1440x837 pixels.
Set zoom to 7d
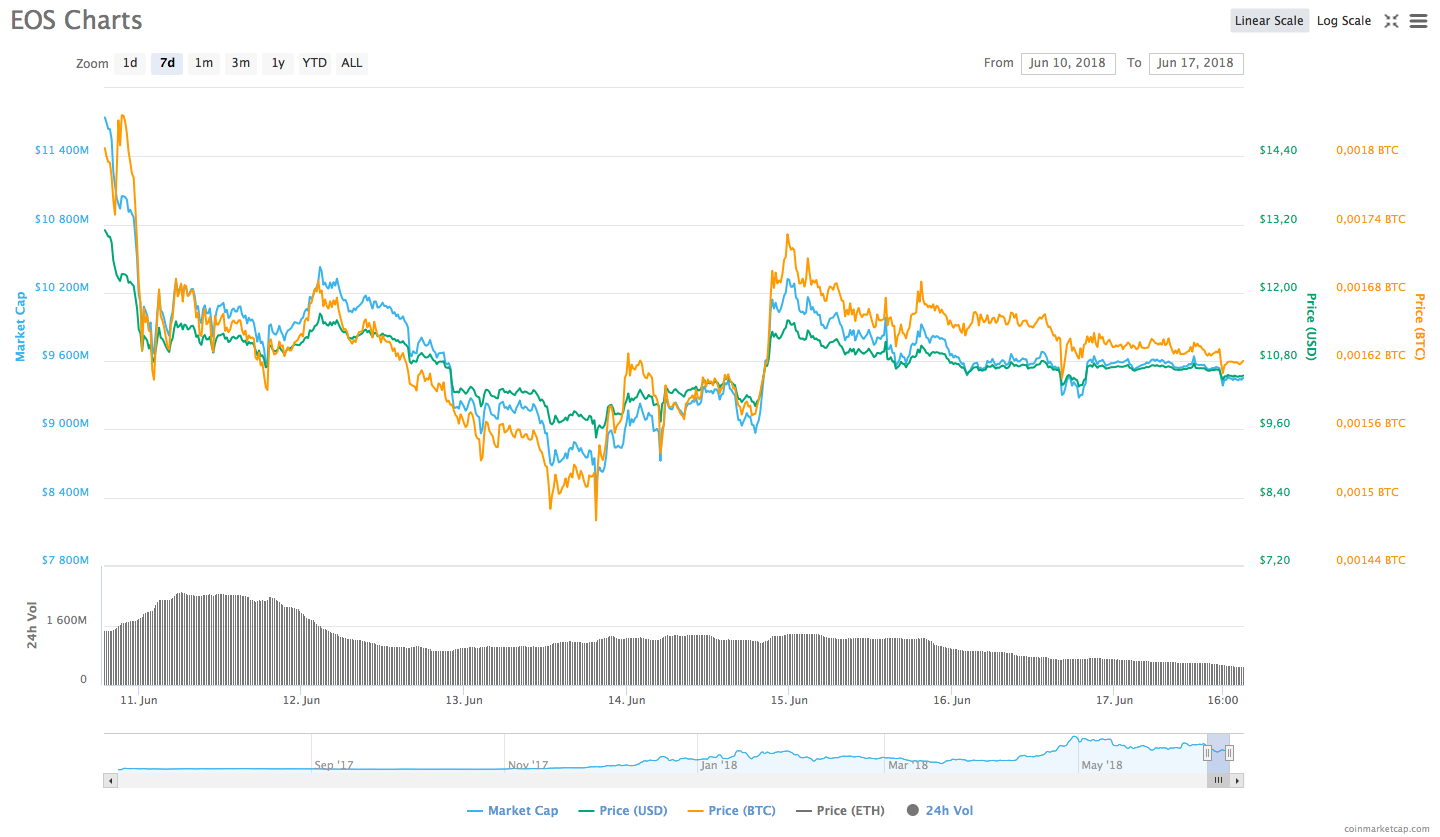click(167, 63)
